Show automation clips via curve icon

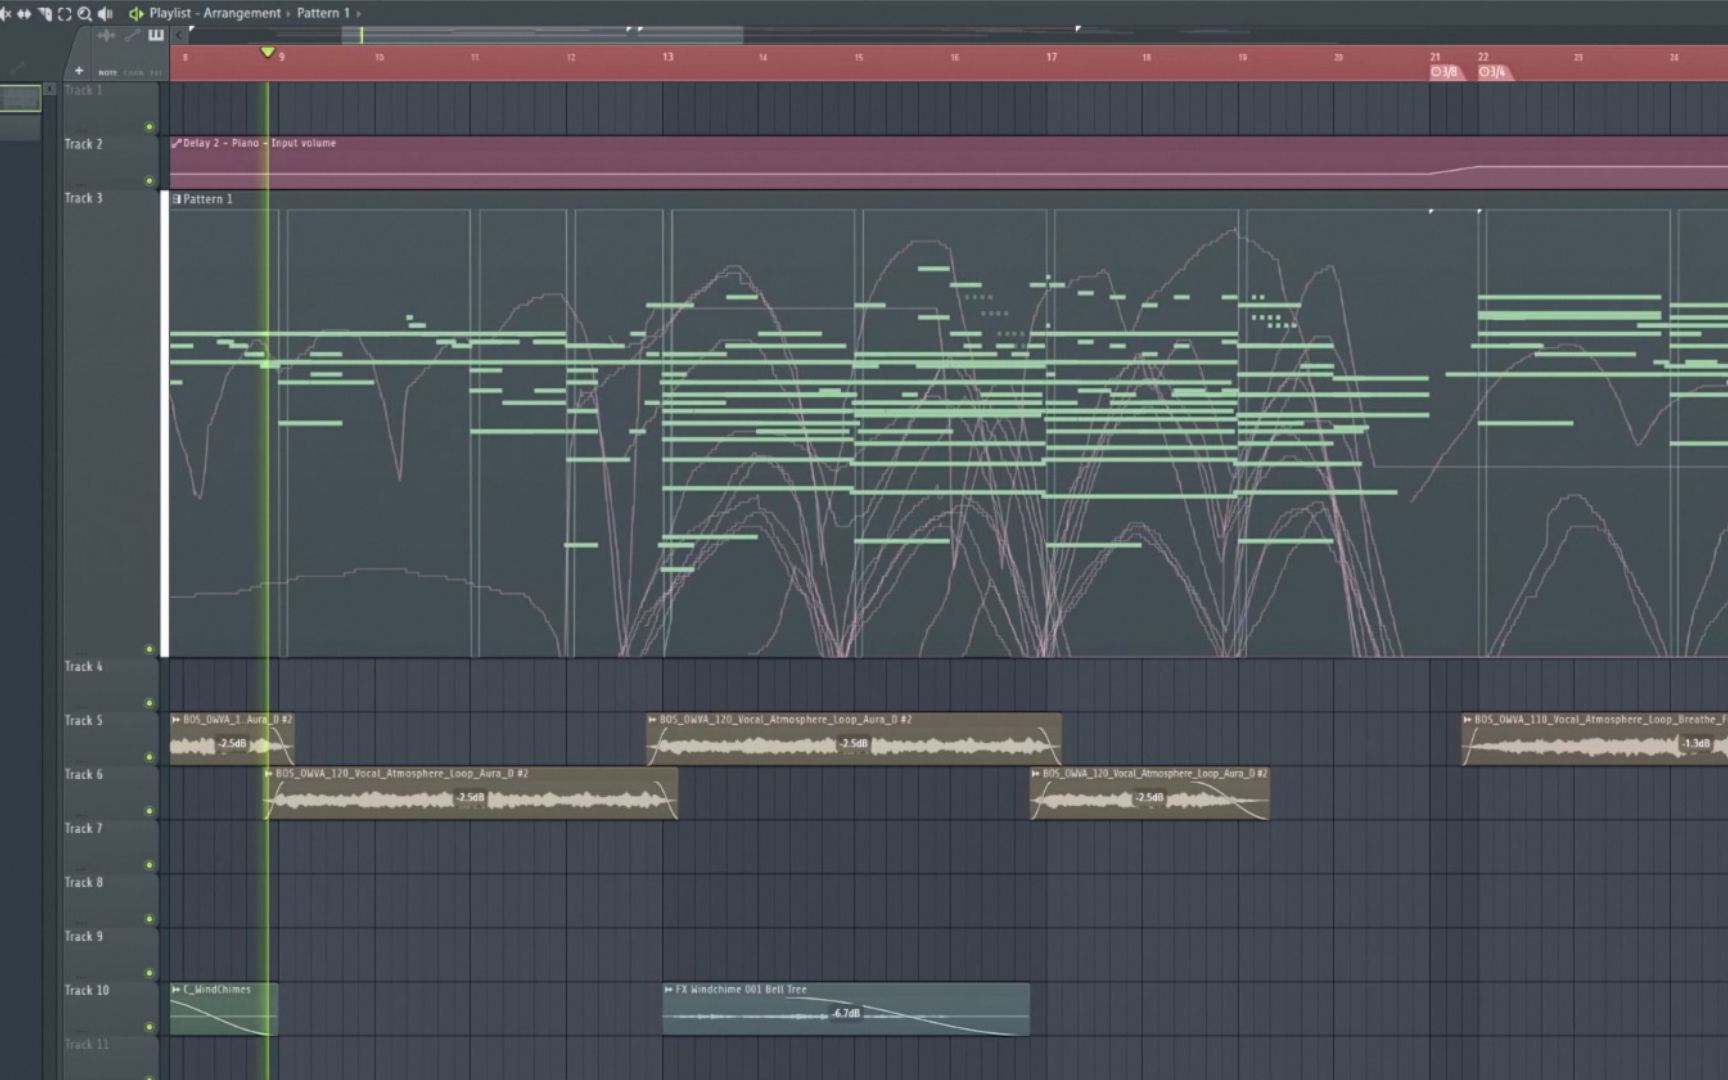click(132, 36)
